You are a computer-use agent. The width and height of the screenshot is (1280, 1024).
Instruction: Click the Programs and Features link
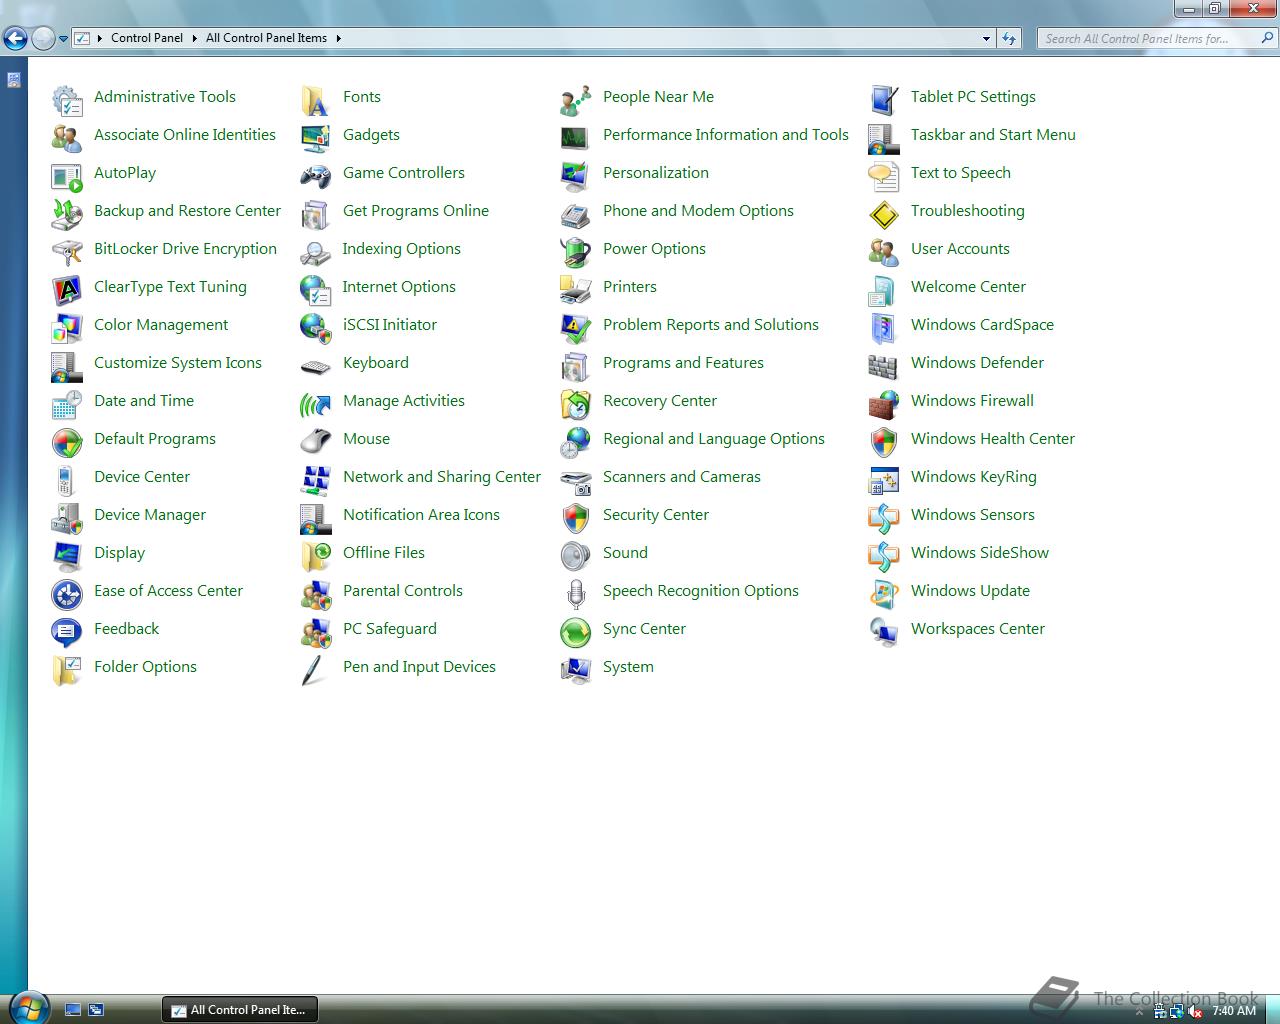click(x=683, y=363)
